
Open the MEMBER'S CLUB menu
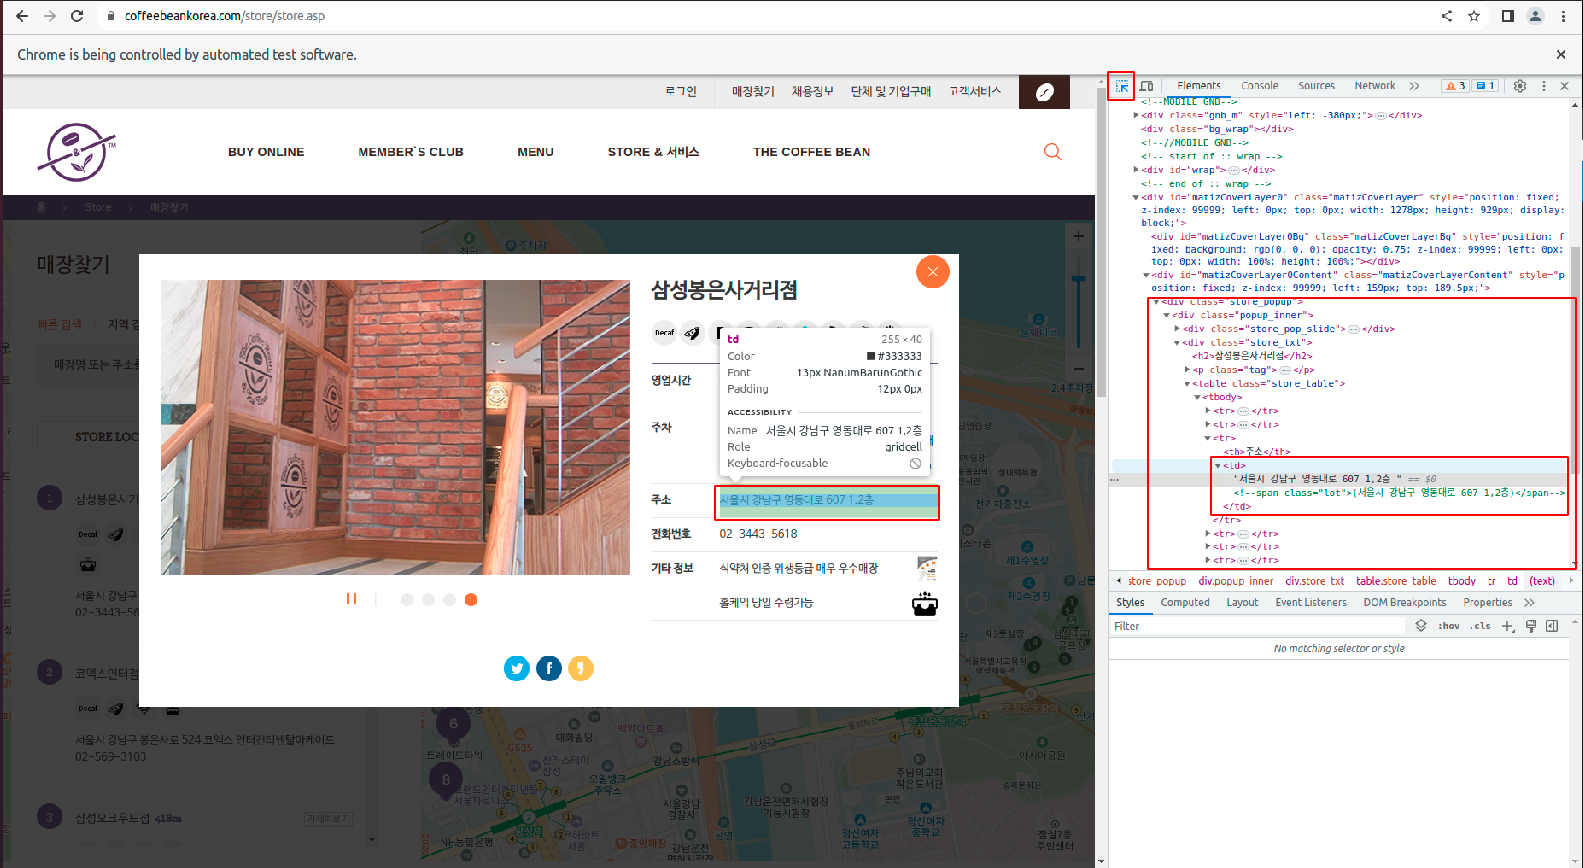click(x=411, y=152)
